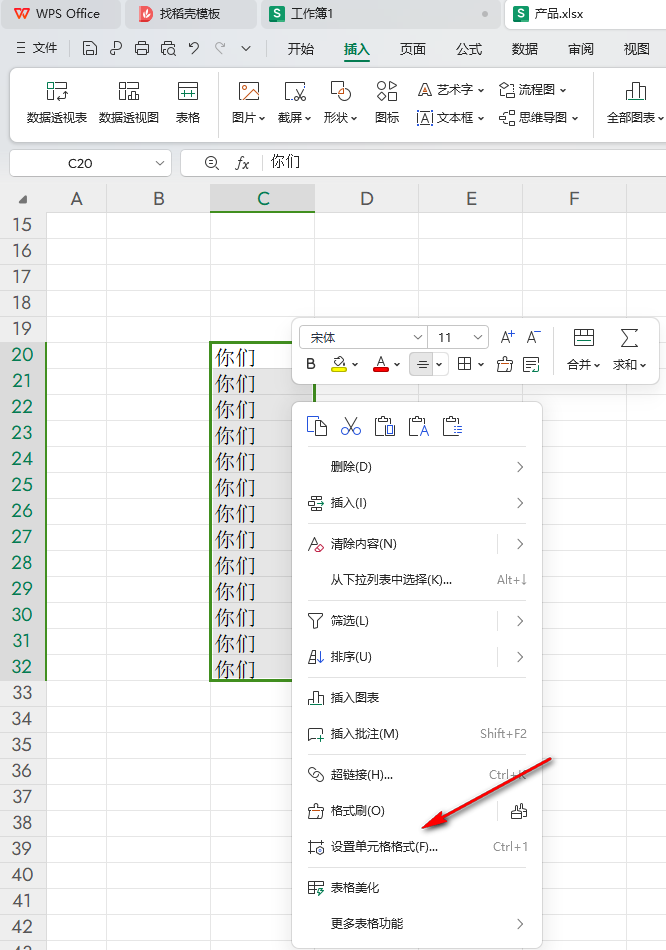Increase font size in mini toolbar
666x950 pixels.
pos(507,337)
